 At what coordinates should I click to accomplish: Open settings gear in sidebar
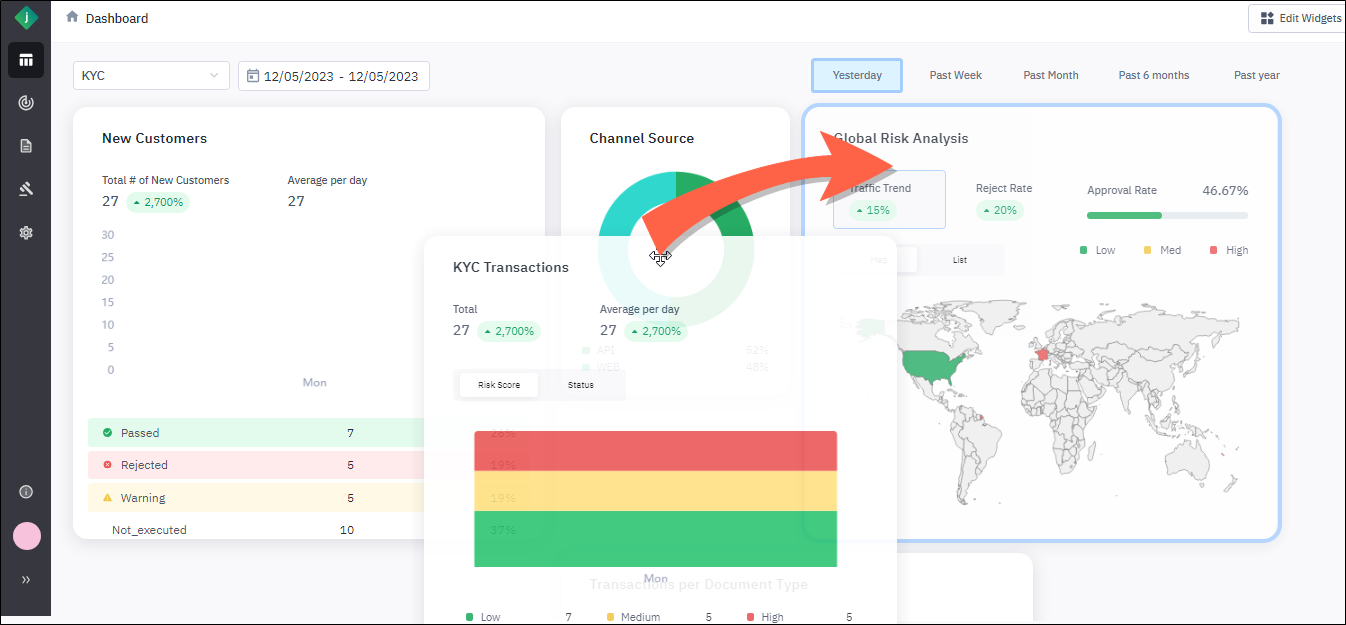point(26,232)
